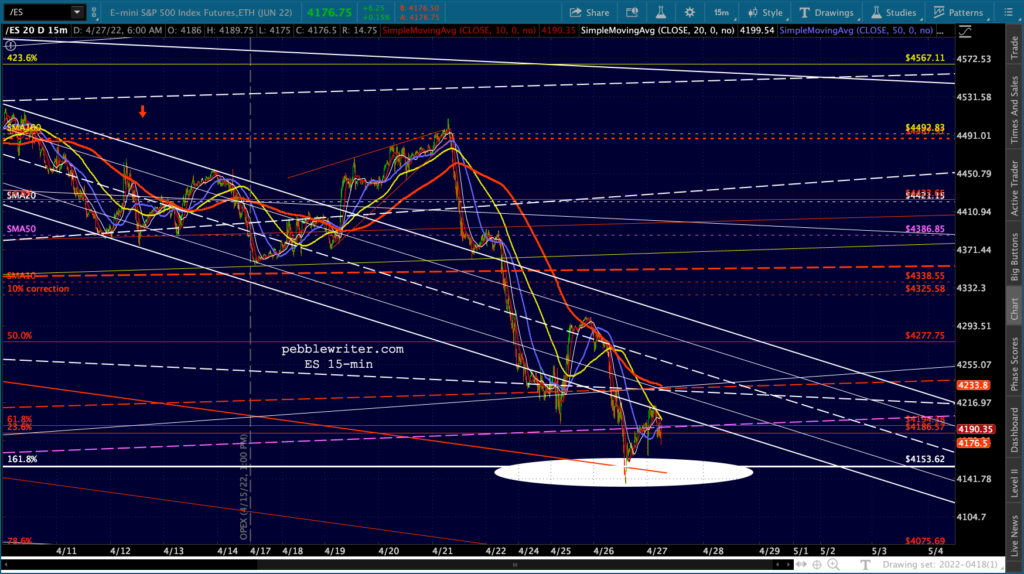The image size is (1024, 574).
Task: Open the Level II sidebar tab
Action: click(x=1015, y=482)
